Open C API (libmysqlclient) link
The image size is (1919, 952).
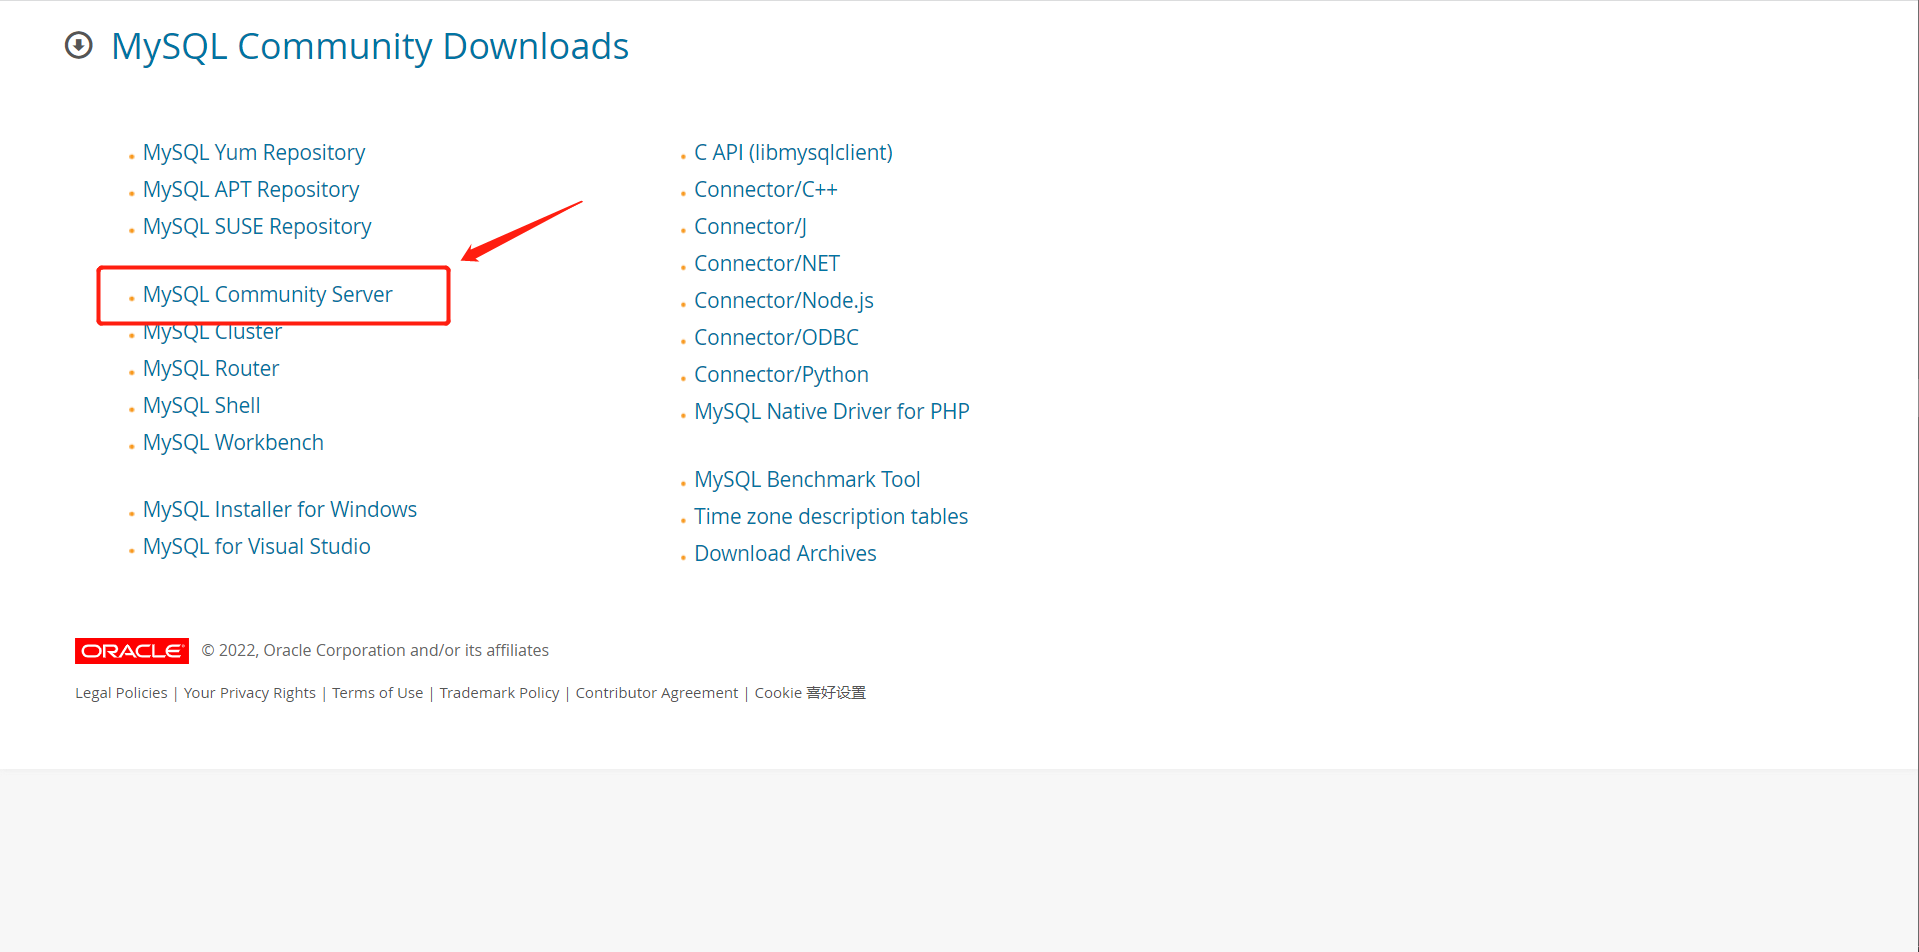pyautogui.click(x=794, y=153)
